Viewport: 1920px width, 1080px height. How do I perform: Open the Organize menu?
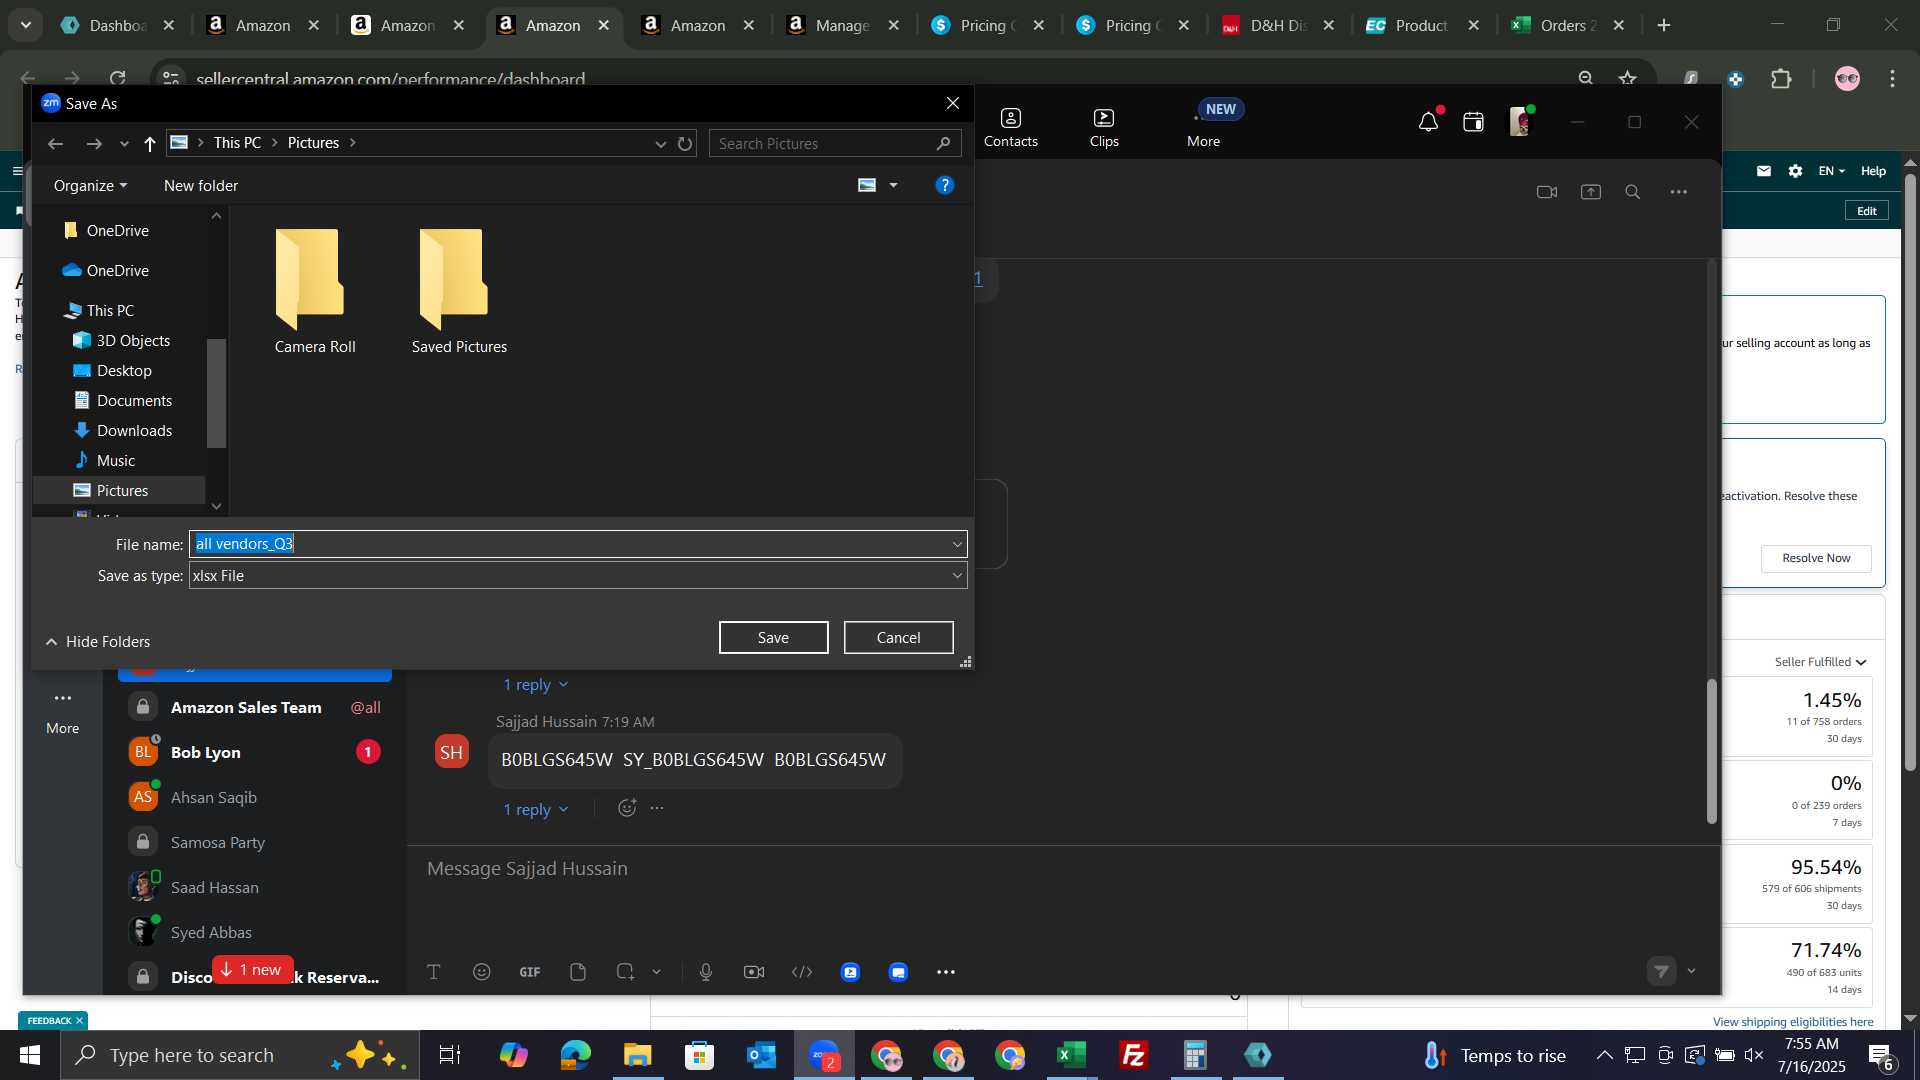[x=90, y=185]
